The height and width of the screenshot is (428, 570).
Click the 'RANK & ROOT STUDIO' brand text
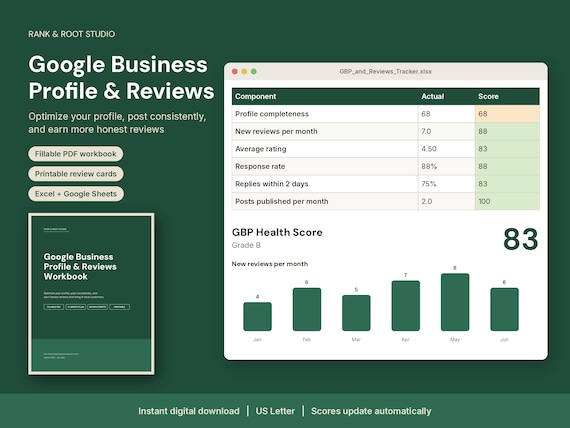tap(72, 34)
